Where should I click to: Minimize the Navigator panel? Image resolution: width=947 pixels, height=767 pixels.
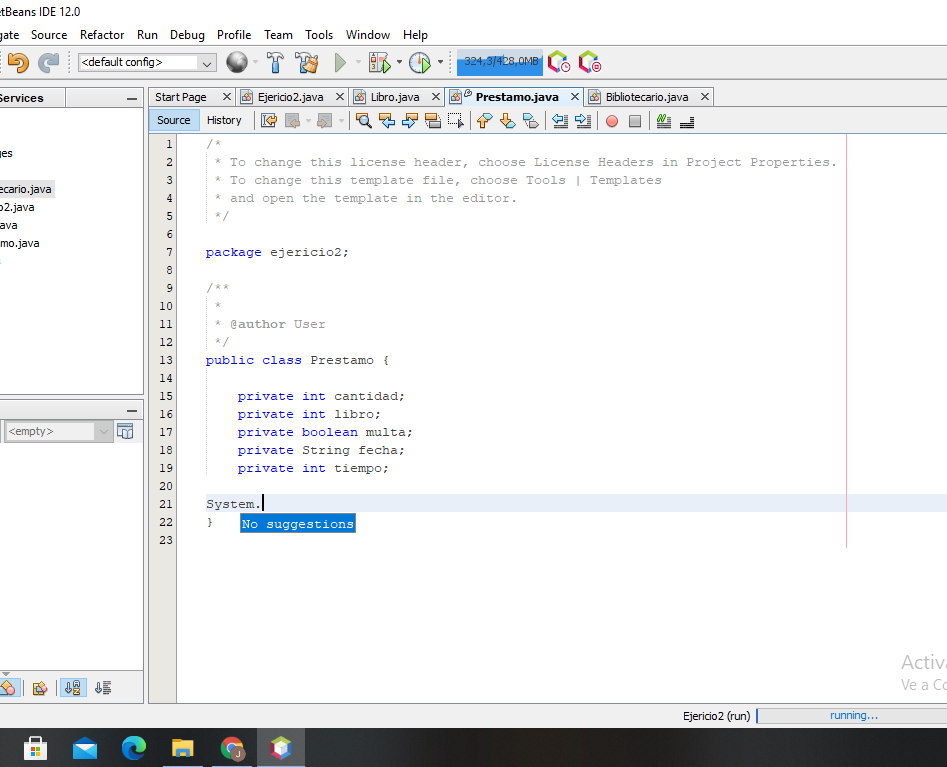pyautogui.click(x=132, y=411)
